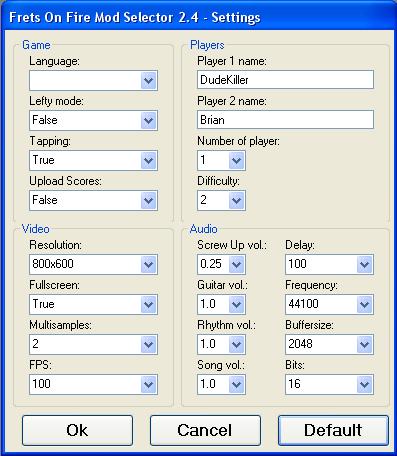
Task: Open the Buffersize dropdown
Action: tap(329, 344)
